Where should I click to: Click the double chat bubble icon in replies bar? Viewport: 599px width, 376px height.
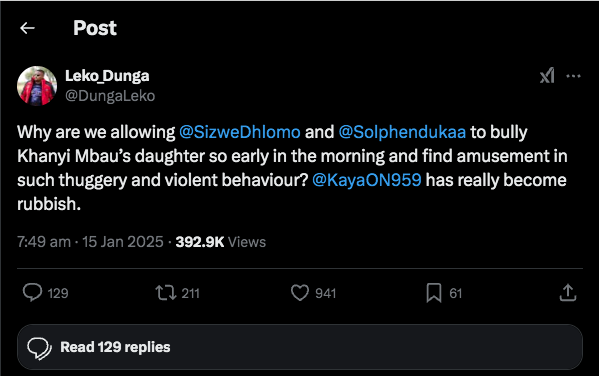point(39,348)
